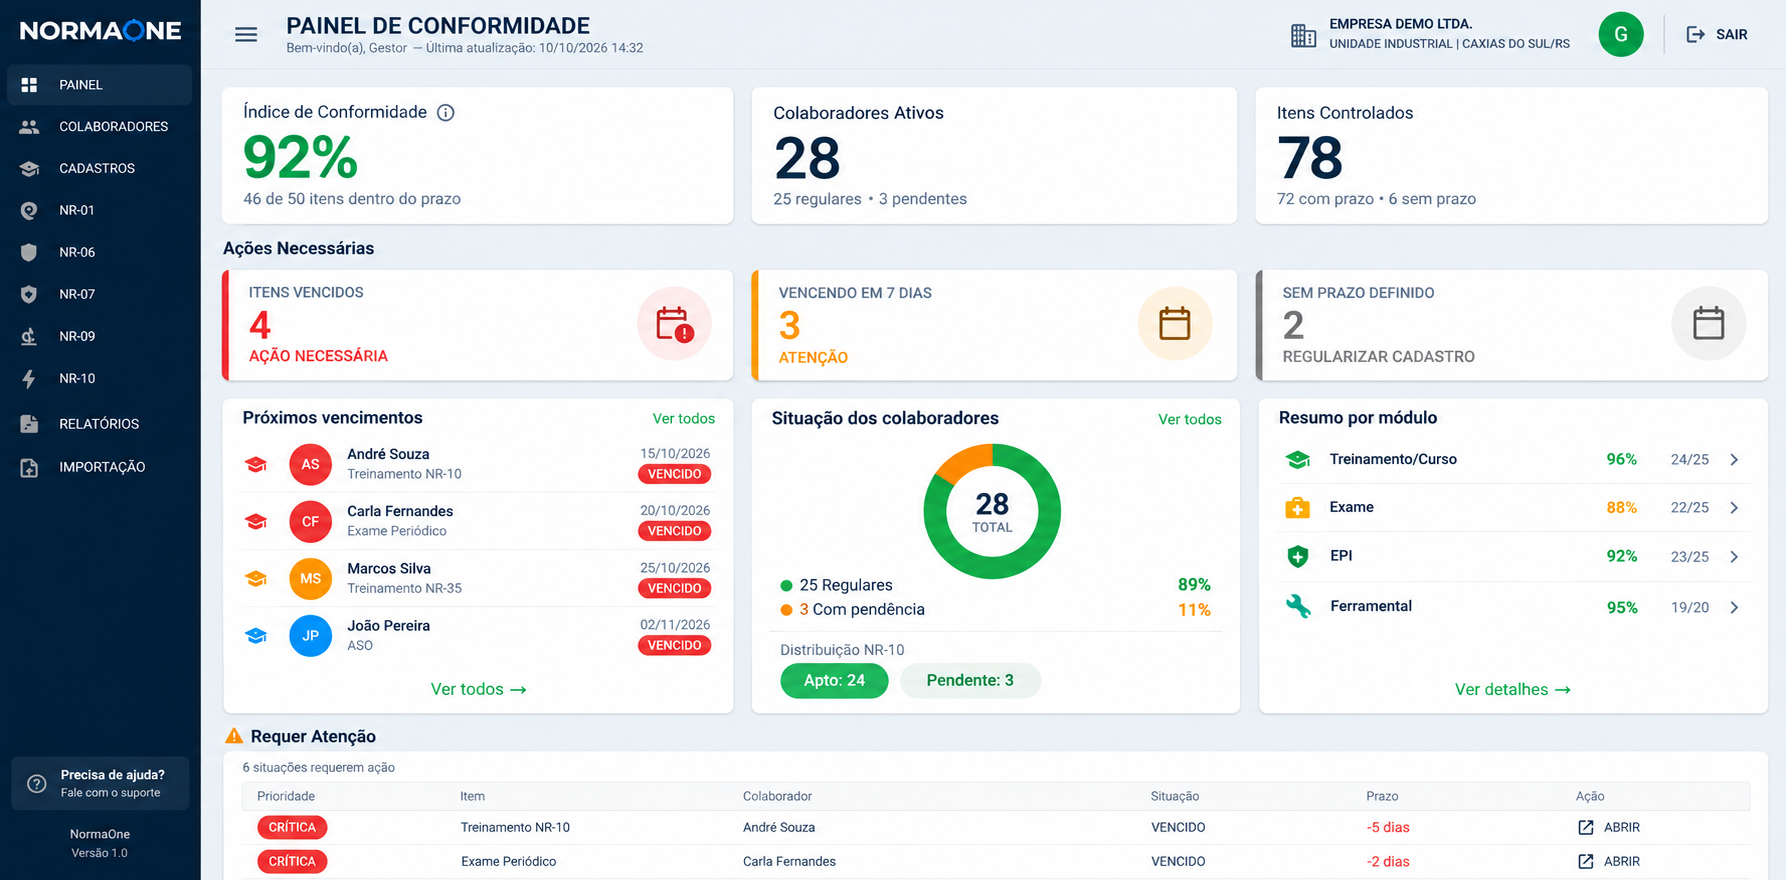Viewport: 1786px width, 880px height.
Task: Click ABRIR for Carla Fernandes' Exame Periódico
Action: coord(1609,862)
